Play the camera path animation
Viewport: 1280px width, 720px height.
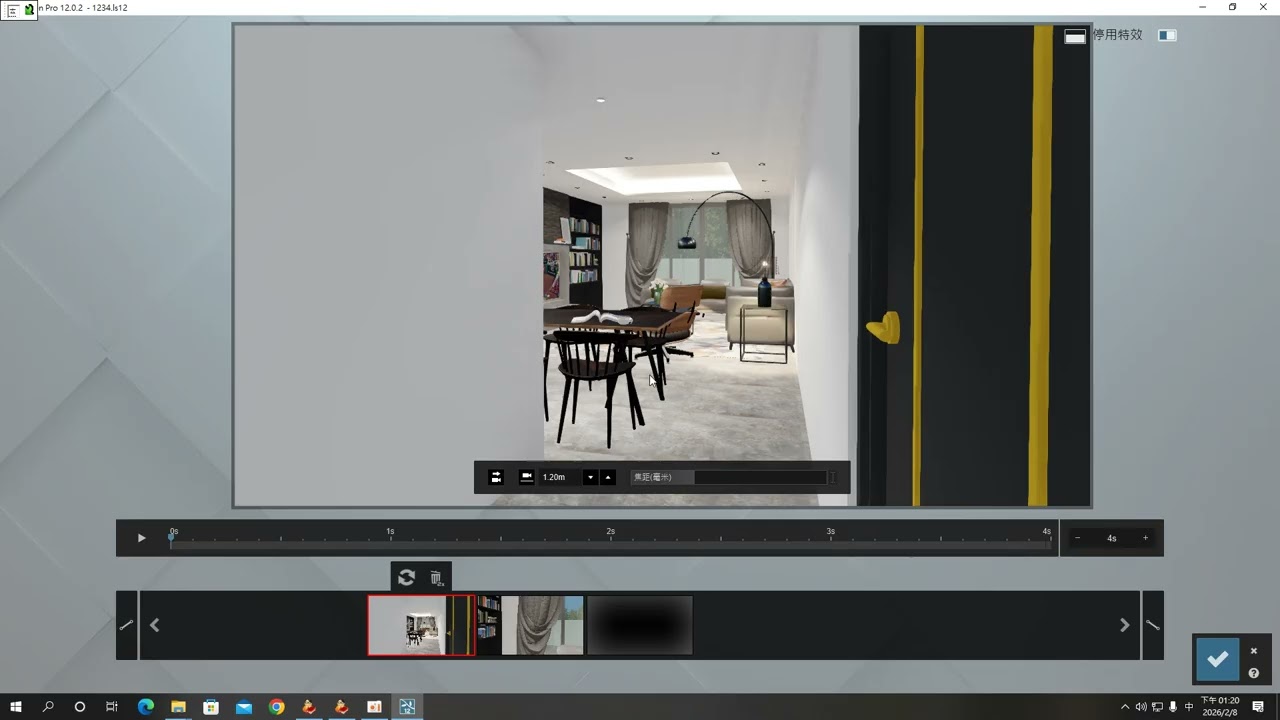pyautogui.click(x=141, y=538)
